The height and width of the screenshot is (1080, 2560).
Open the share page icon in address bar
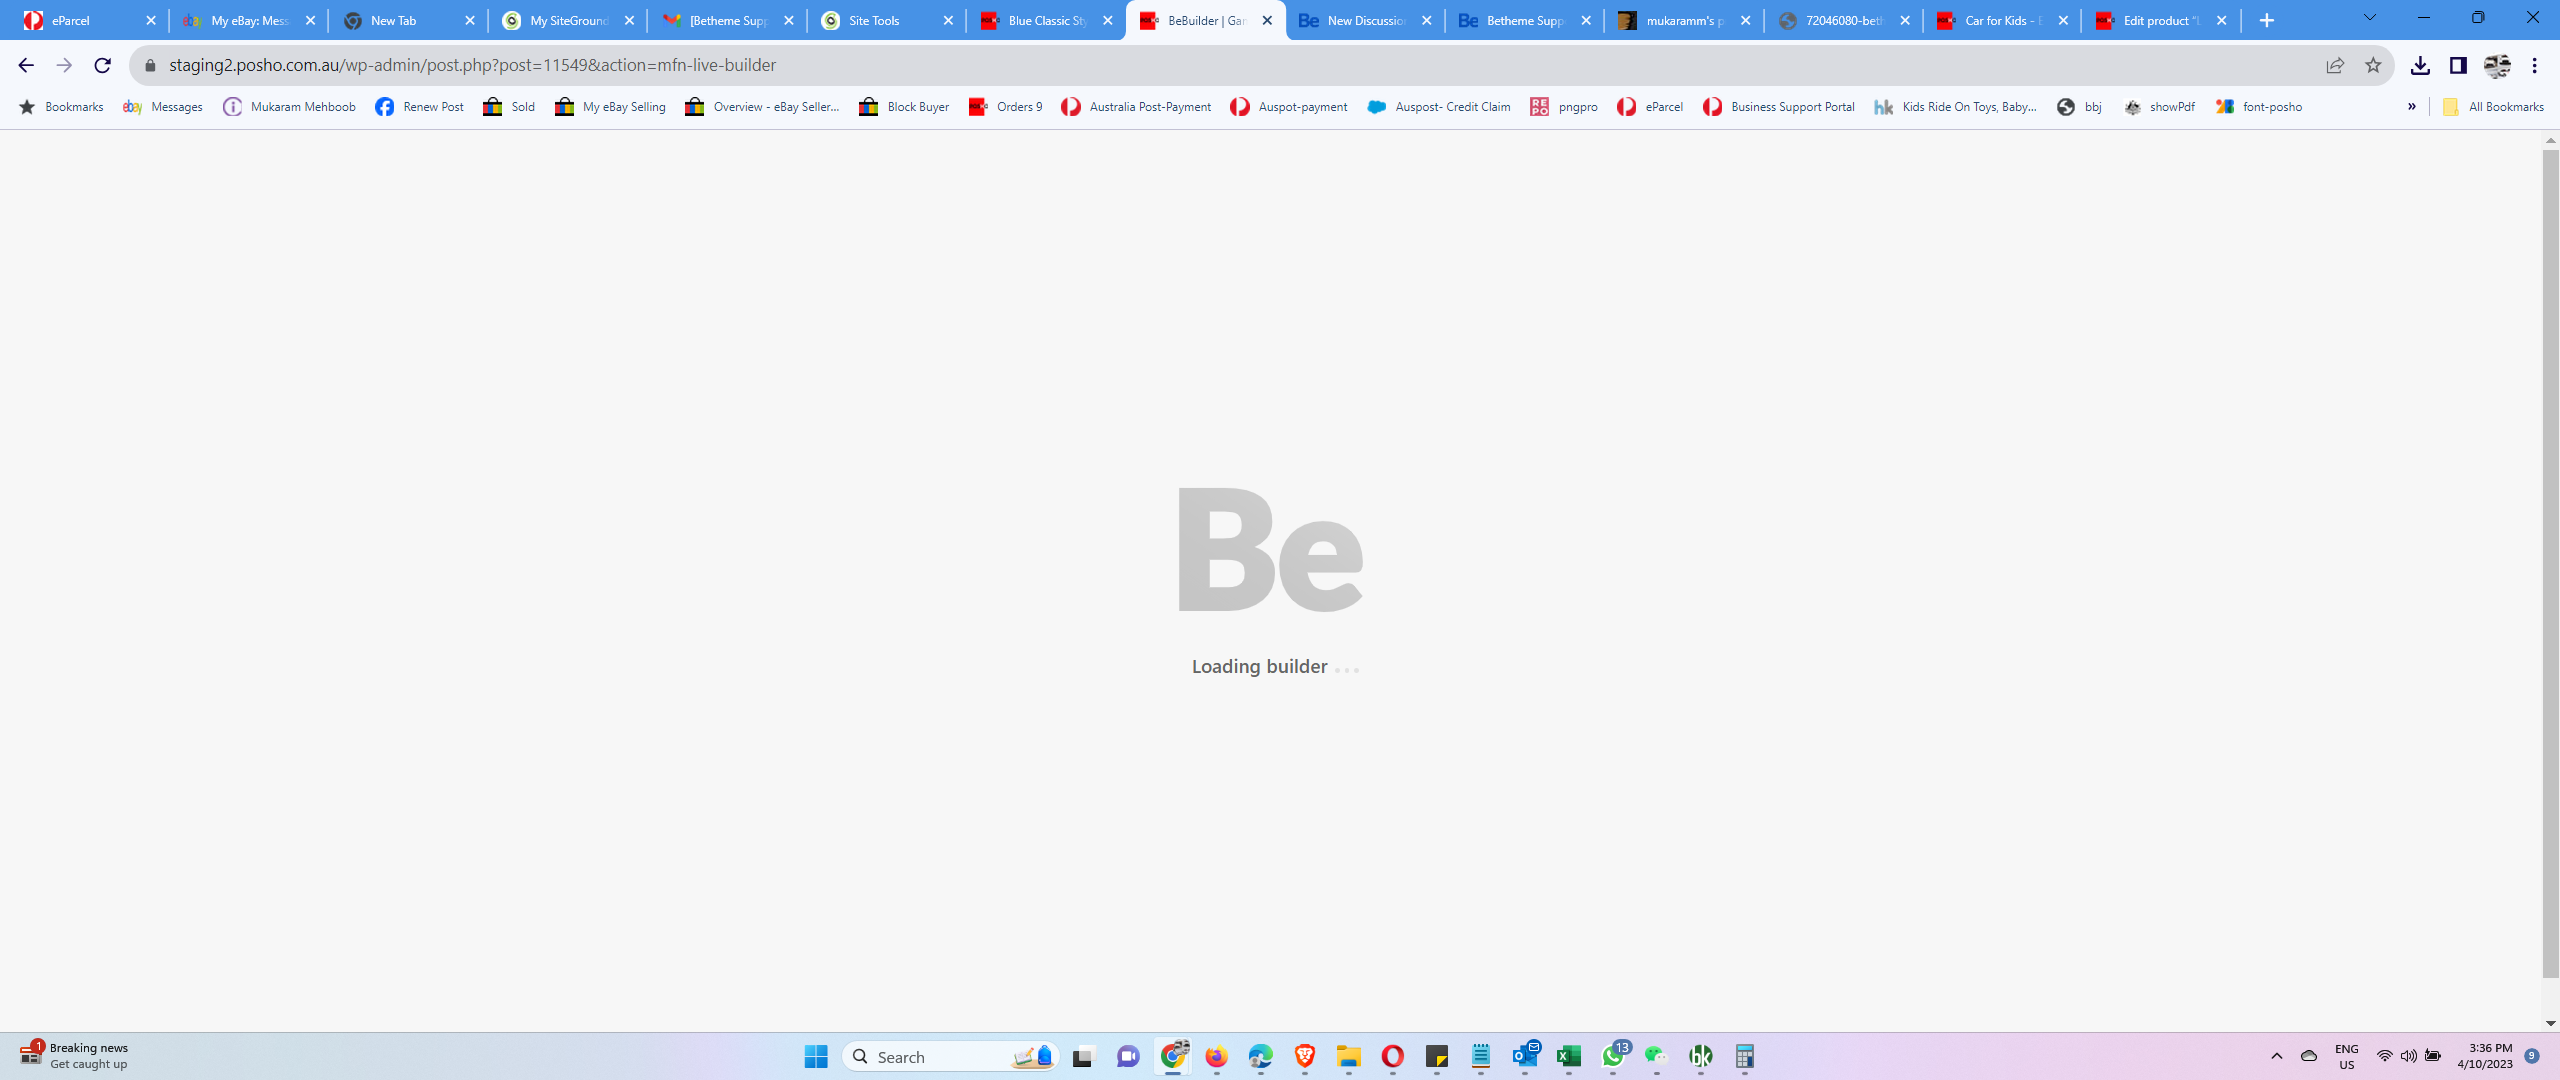click(2335, 65)
